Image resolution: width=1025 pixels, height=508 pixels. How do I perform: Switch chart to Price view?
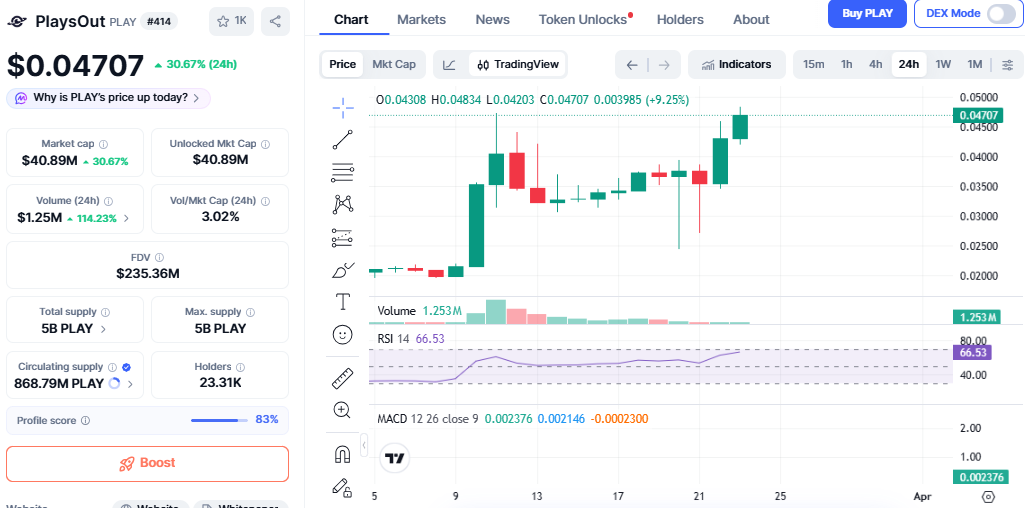click(343, 64)
